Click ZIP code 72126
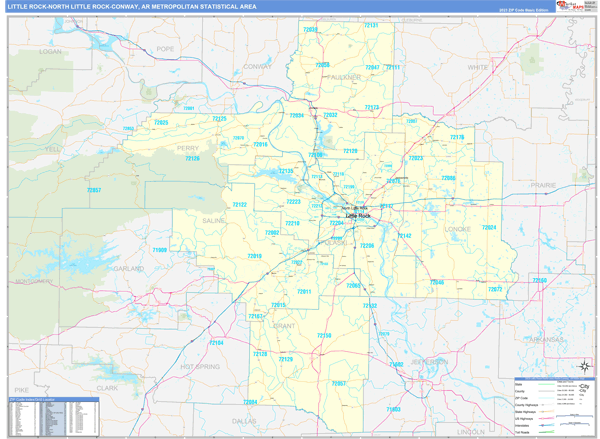 [192, 158]
